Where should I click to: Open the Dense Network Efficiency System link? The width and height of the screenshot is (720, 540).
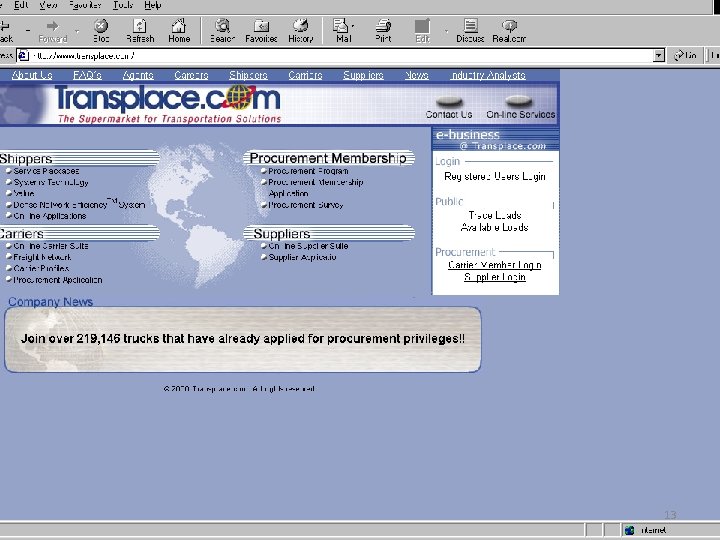click(79, 204)
